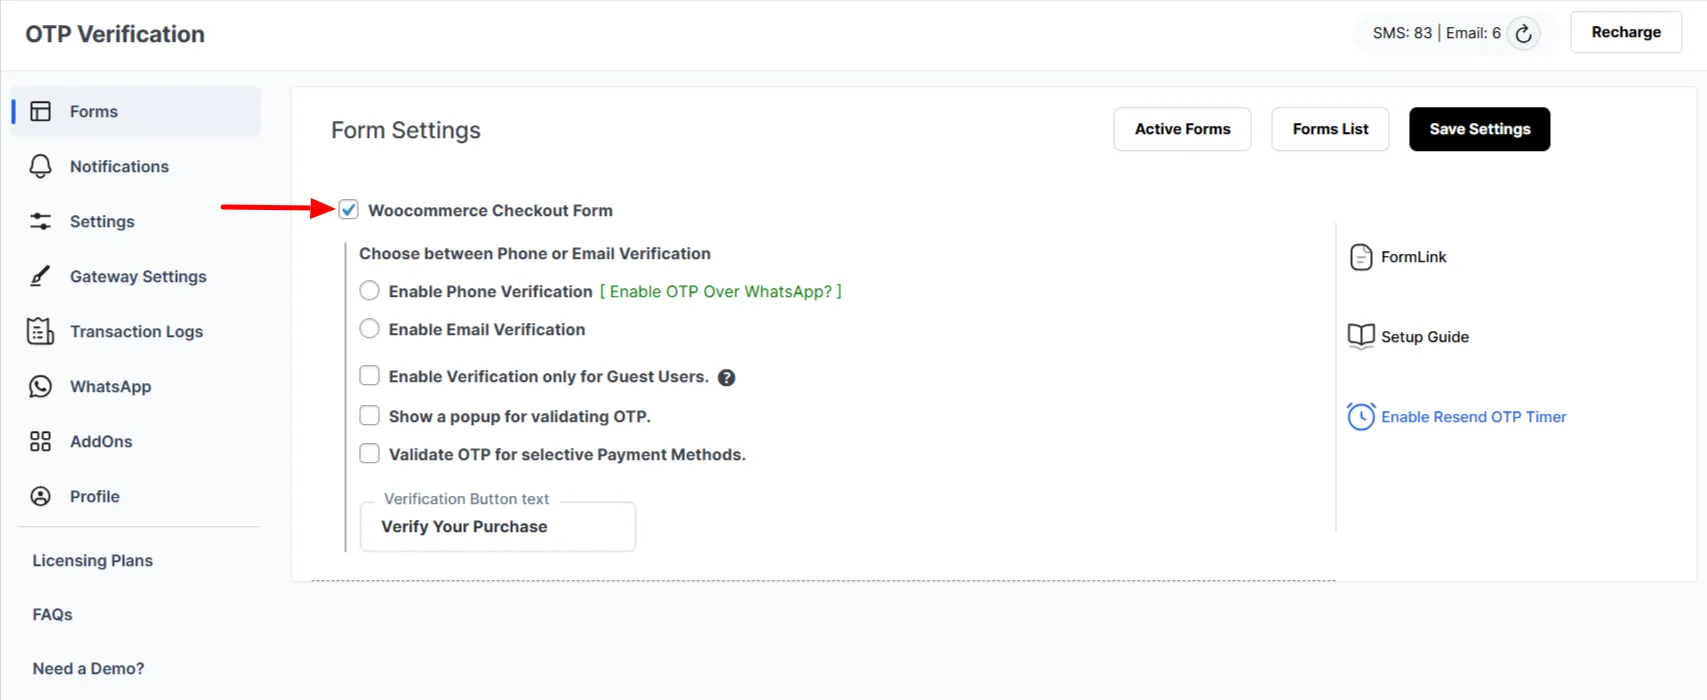
Task: Open the Setup Guide link
Action: (x=1425, y=337)
